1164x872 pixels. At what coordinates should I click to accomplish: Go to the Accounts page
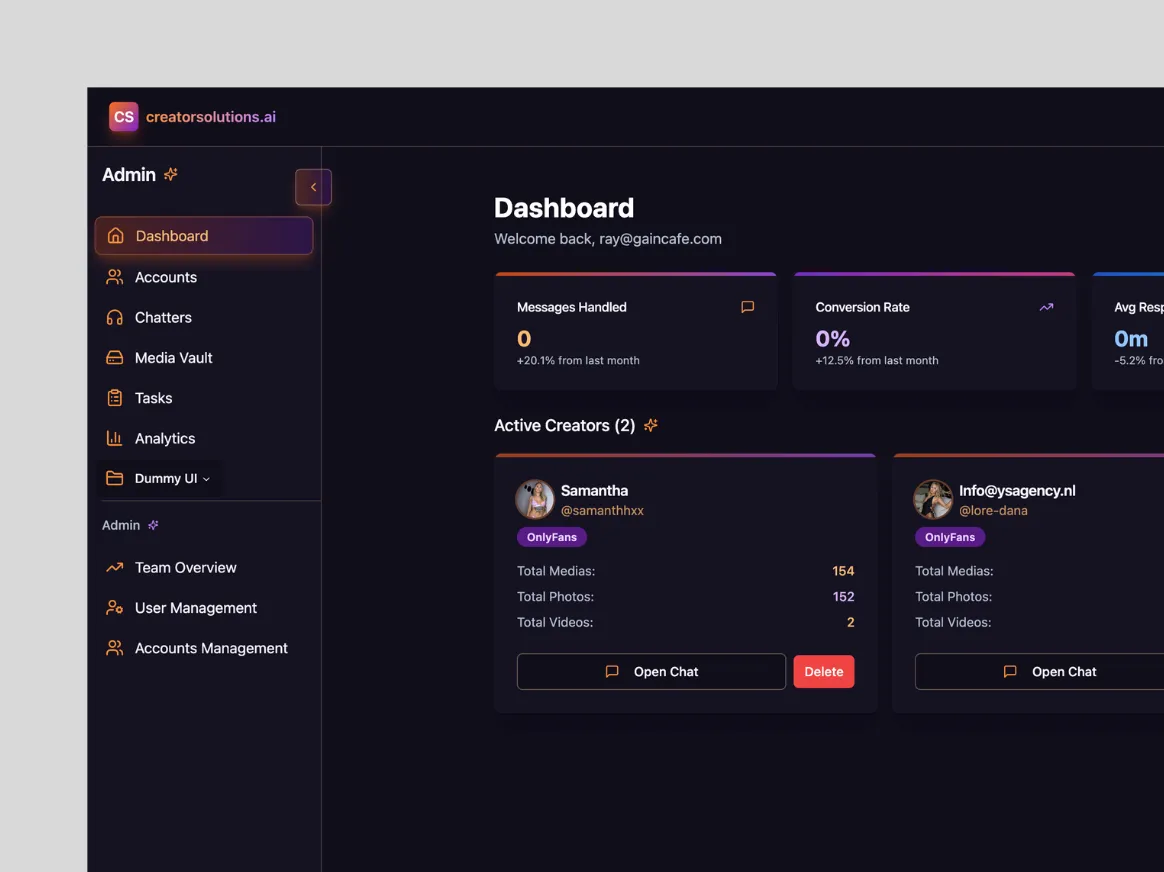click(x=165, y=277)
